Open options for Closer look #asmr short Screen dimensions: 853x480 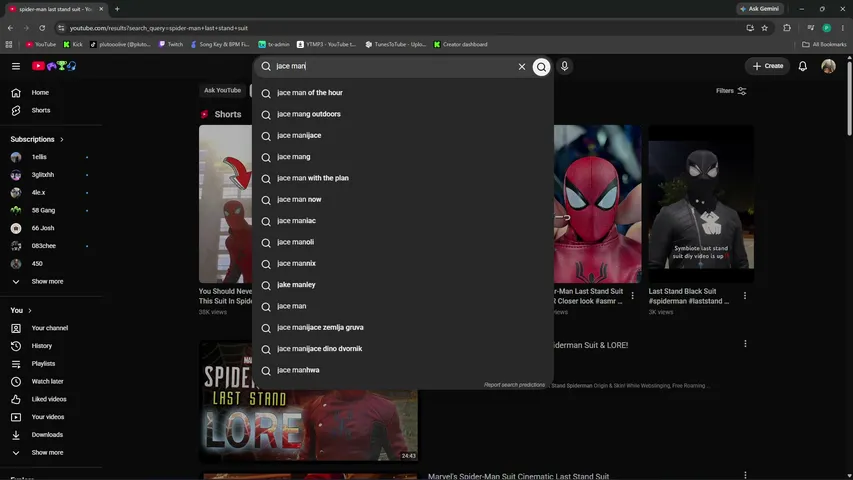pyautogui.click(x=633, y=296)
